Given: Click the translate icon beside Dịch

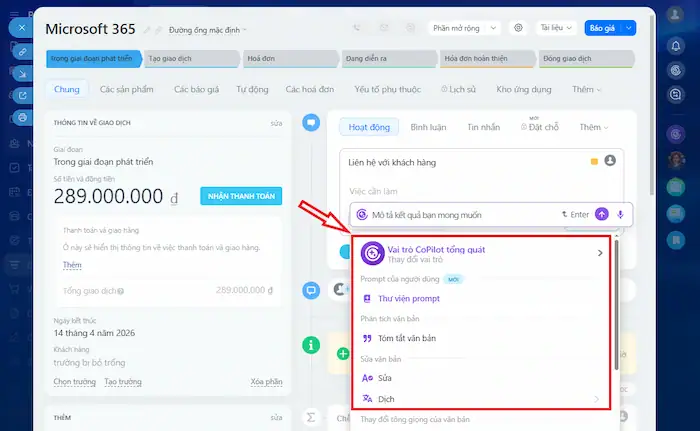Looking at the screenshot, I should point(367,398).
